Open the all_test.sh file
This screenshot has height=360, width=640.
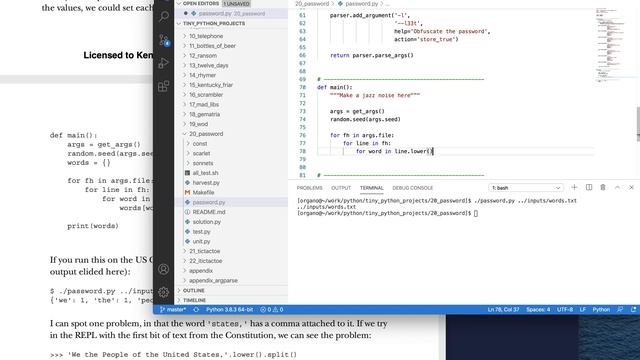[205, 173]
